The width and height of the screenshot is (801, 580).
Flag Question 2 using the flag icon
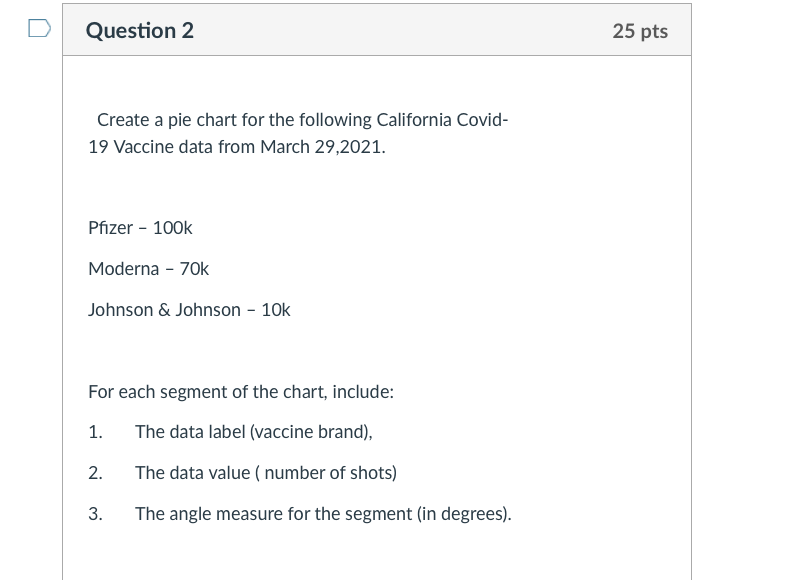pyautogui.click(x=37, y=31)
